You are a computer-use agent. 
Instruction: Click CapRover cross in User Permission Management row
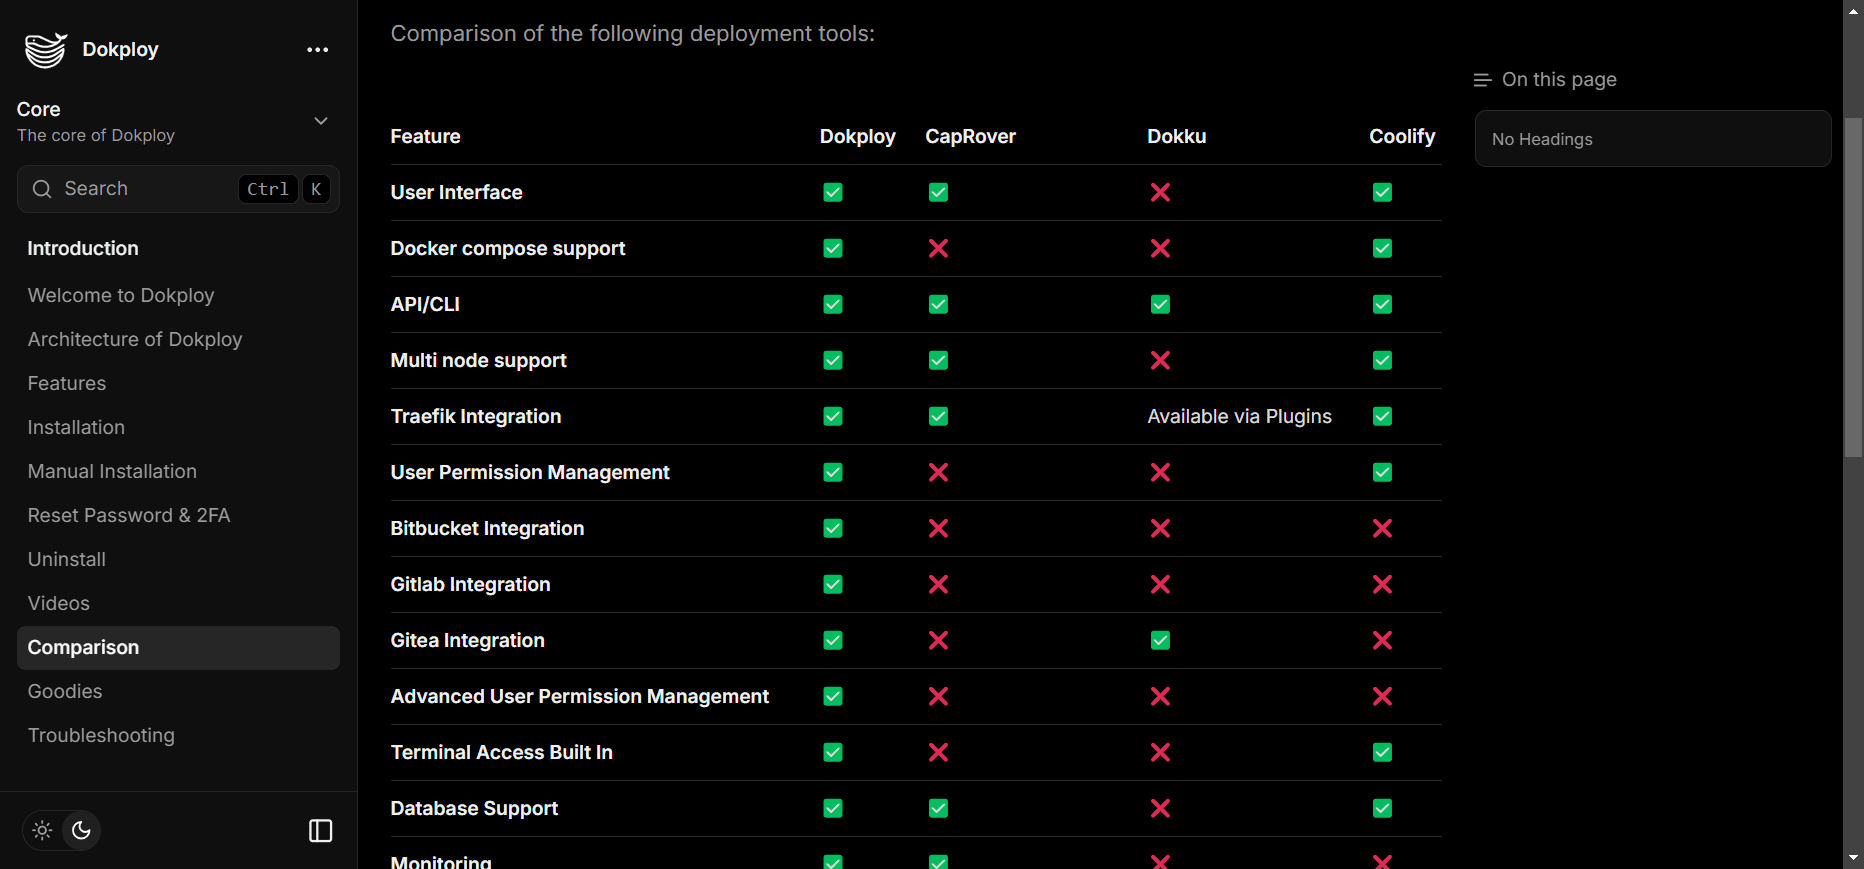938,472
